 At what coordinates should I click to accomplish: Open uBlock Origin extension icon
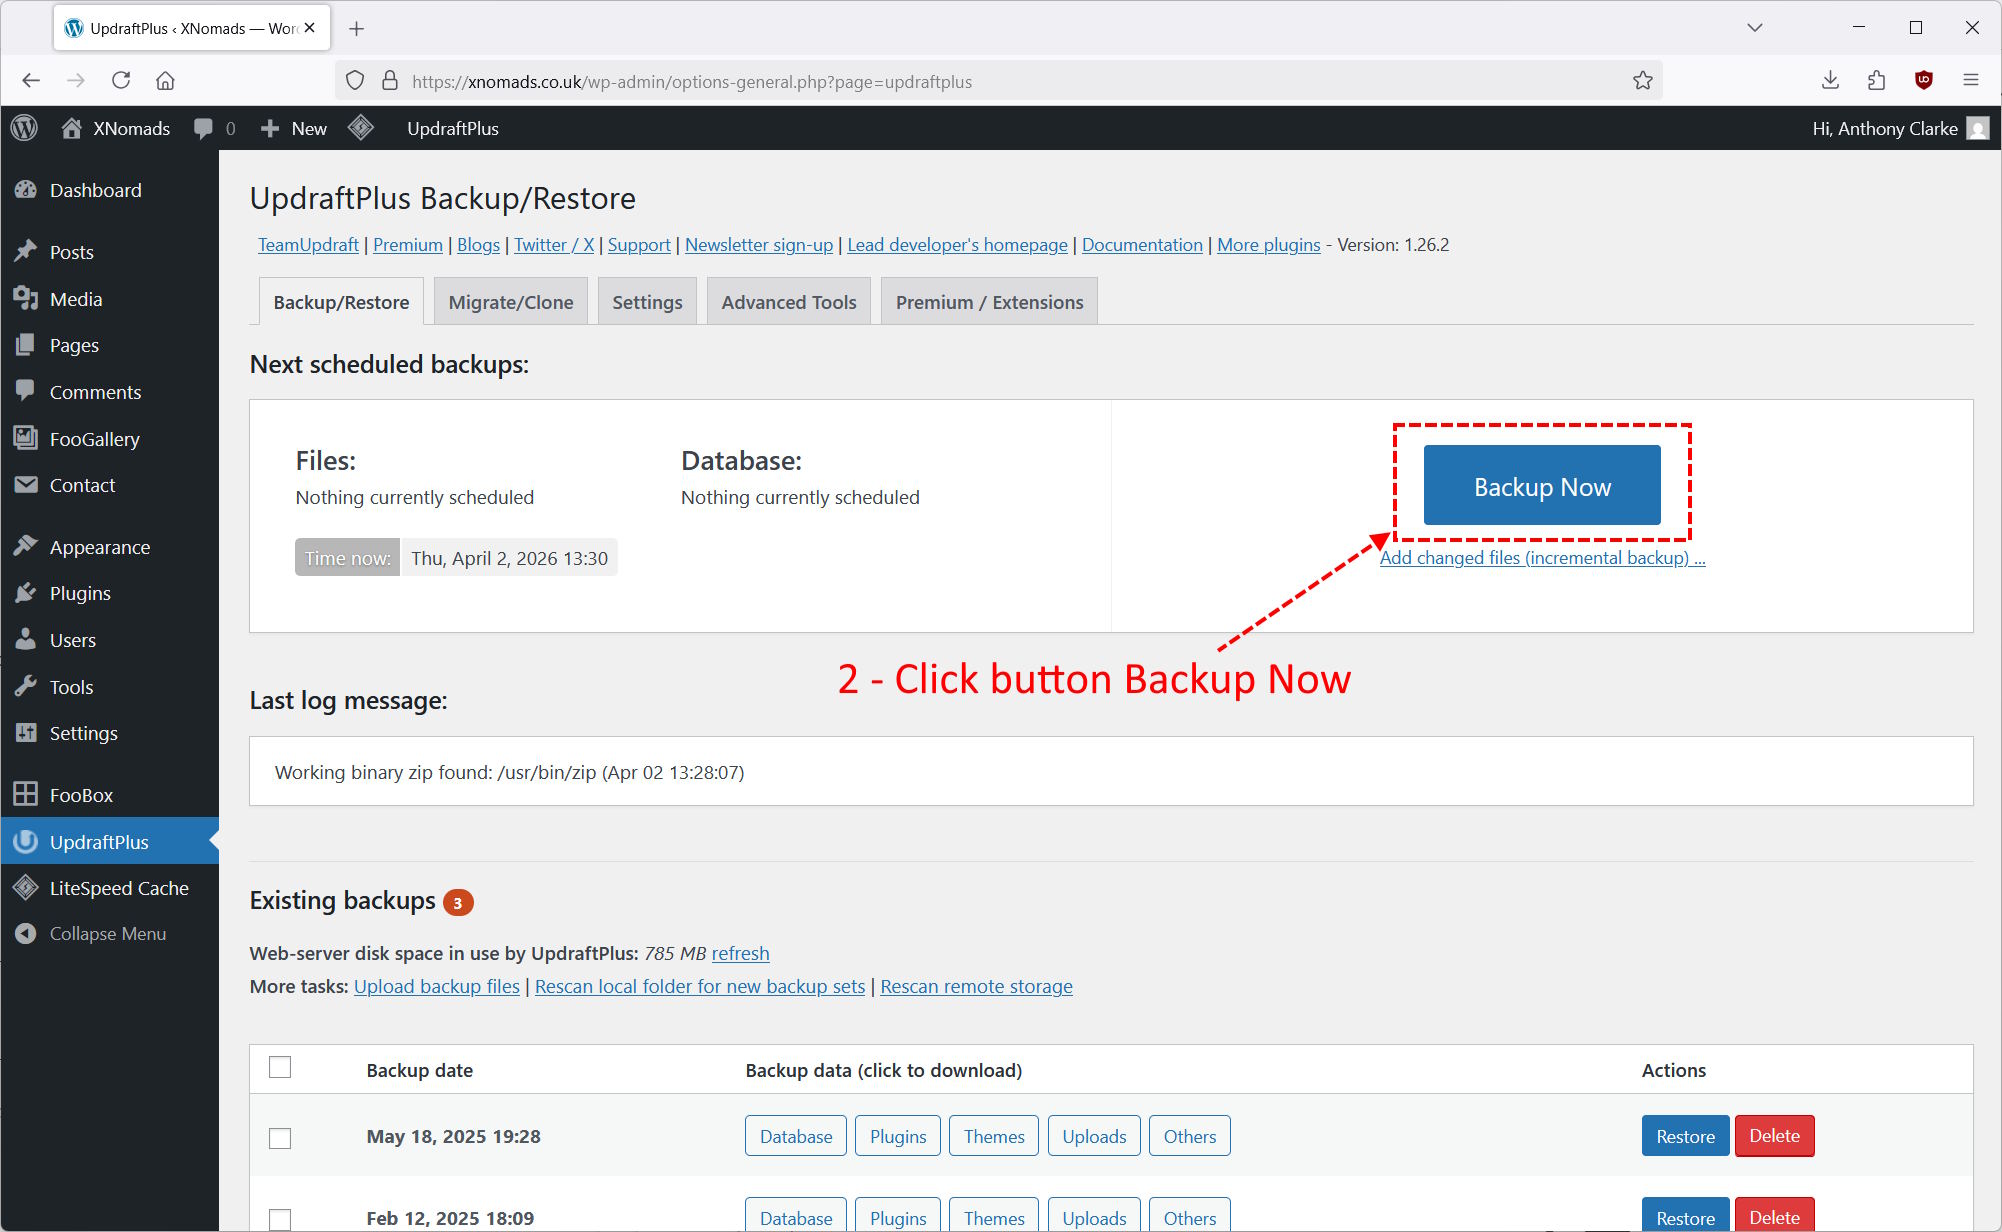click(x=1923, y=81)
